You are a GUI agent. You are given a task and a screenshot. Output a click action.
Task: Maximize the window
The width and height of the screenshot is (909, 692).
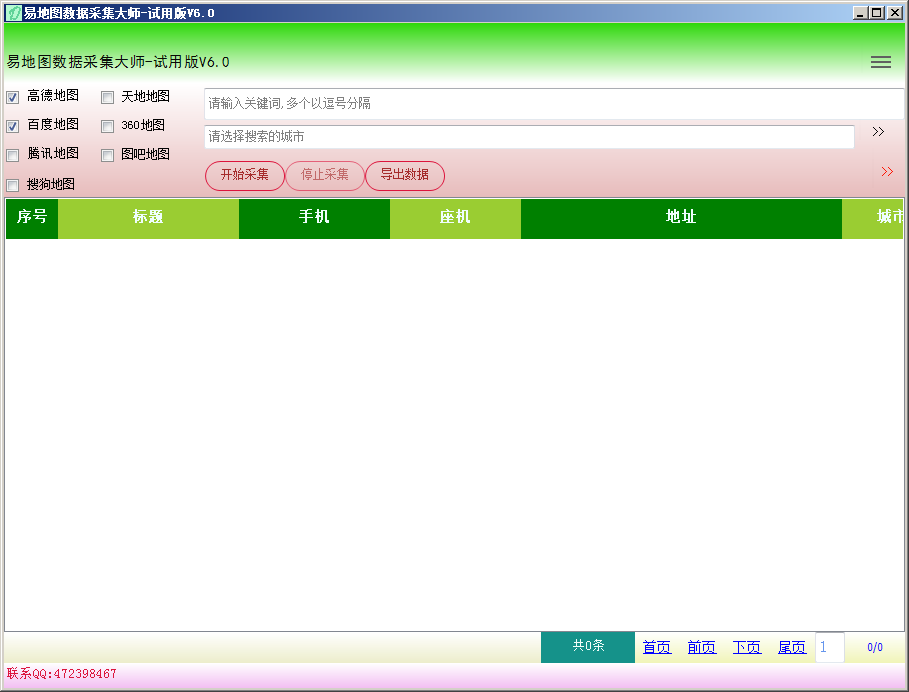coord(877,13)
